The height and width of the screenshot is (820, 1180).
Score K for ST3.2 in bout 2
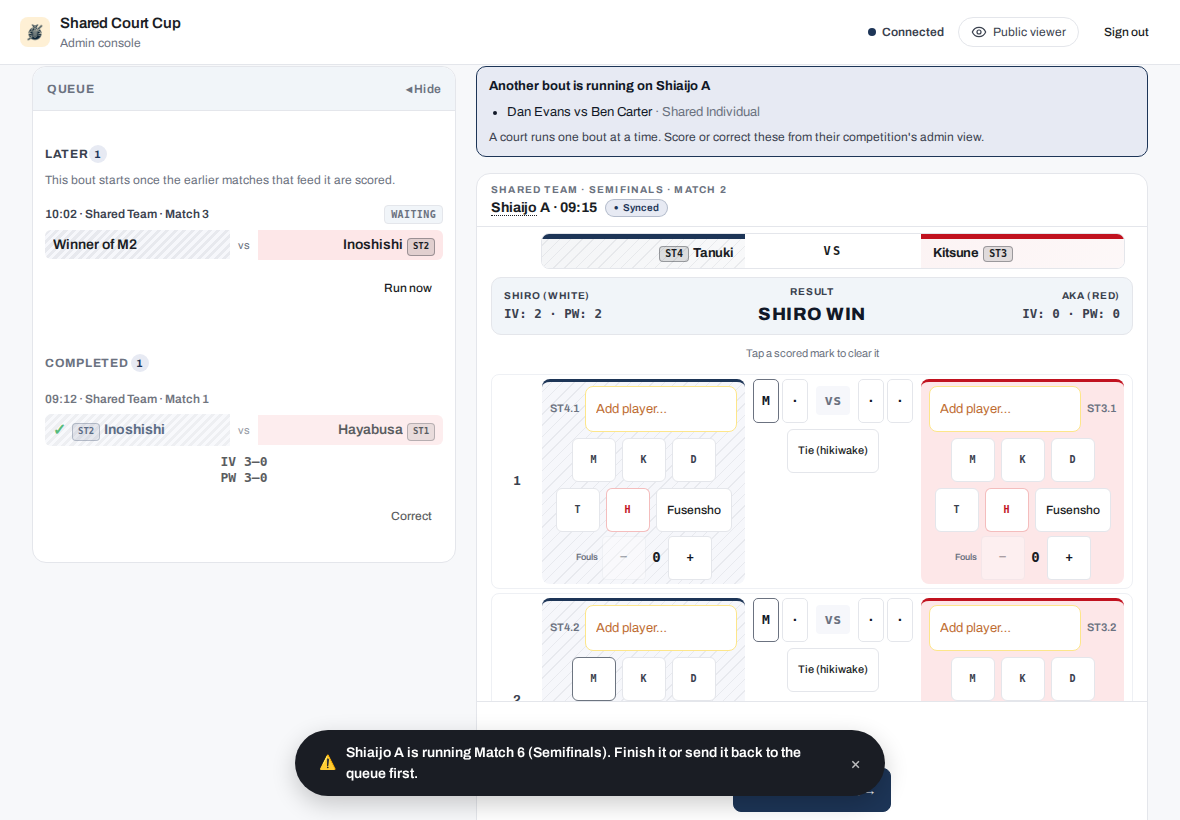click(1023, 679)
